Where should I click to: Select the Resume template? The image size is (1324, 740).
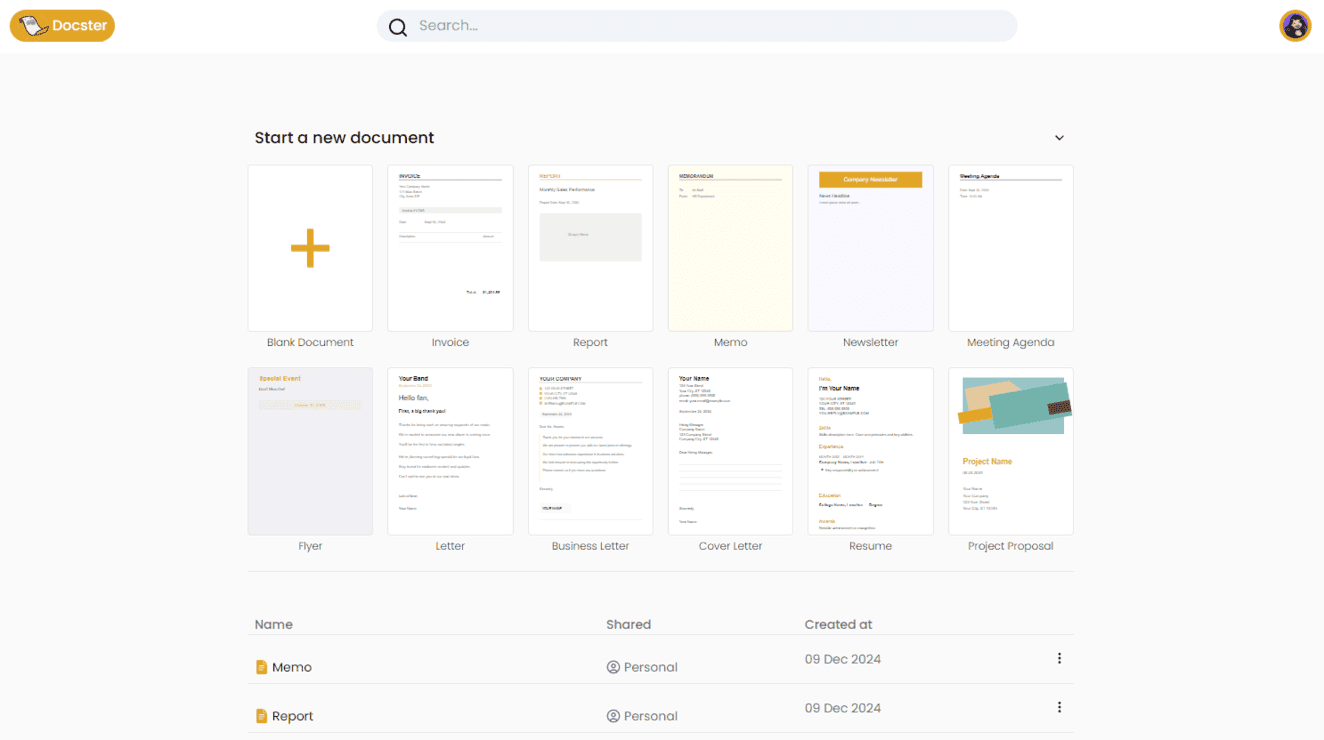[870, 451]
